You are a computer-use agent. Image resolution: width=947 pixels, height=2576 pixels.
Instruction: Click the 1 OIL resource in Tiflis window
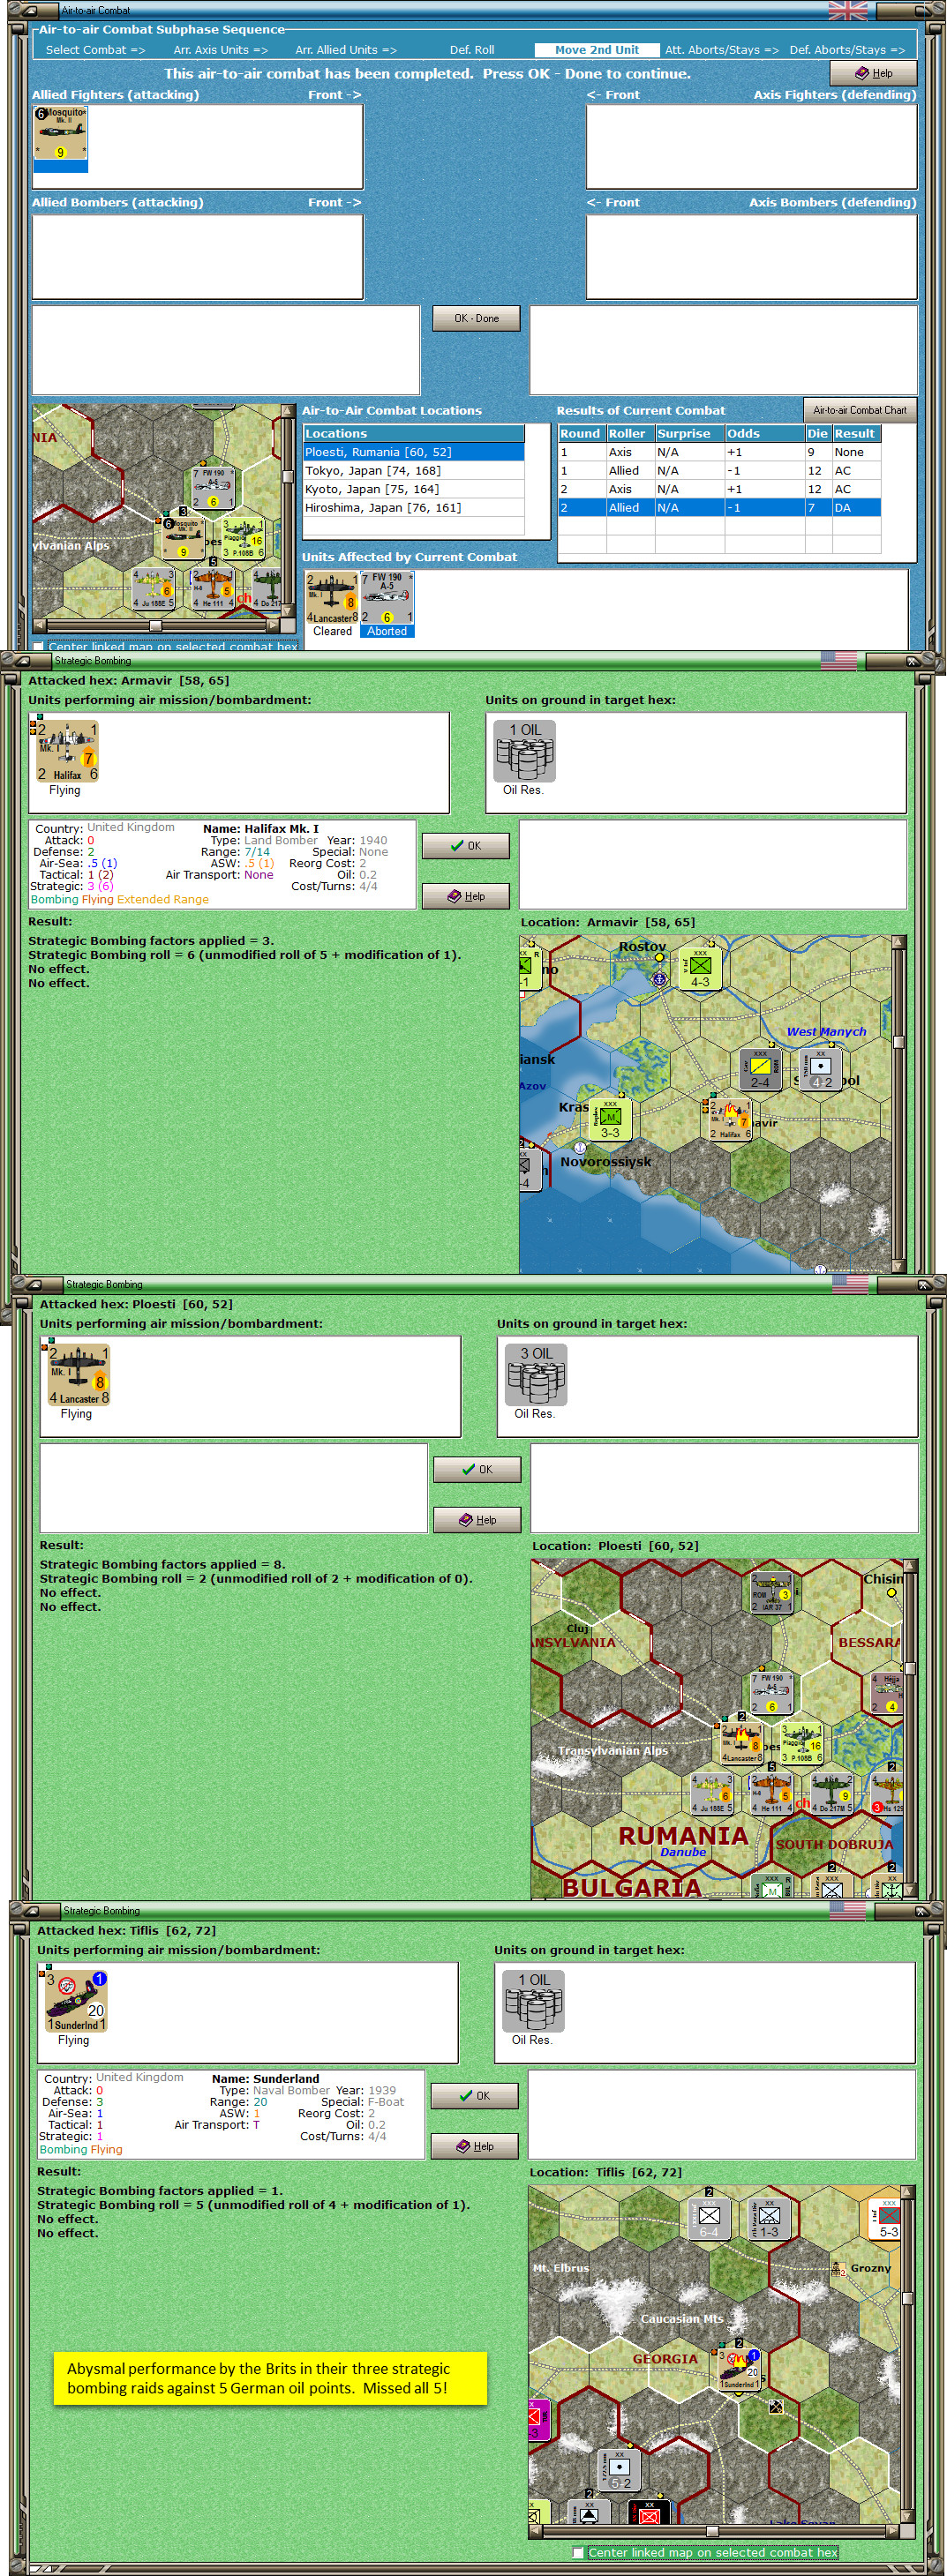click(x=534, y=2001)
